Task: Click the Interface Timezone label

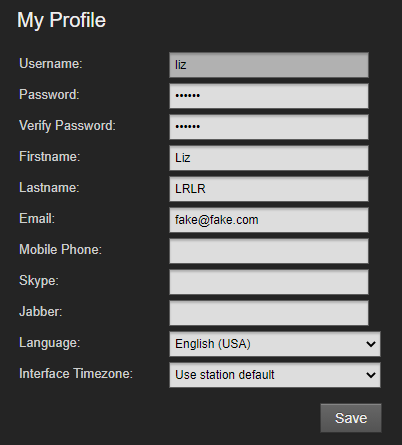Action: coord(76,373)
